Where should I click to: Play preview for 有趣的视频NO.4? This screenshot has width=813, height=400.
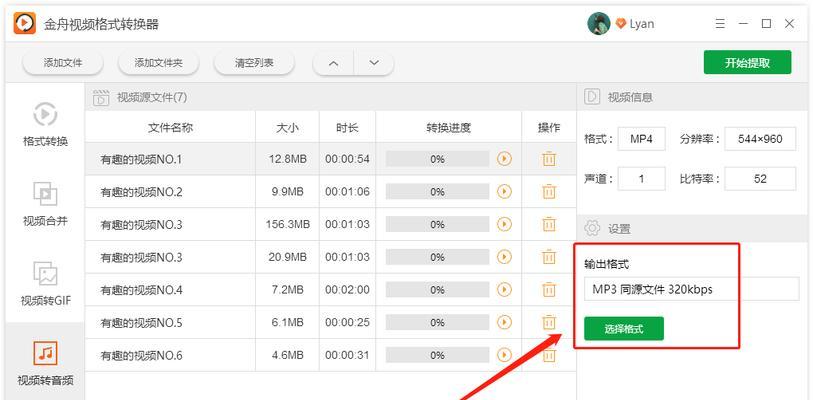point(504,289)
